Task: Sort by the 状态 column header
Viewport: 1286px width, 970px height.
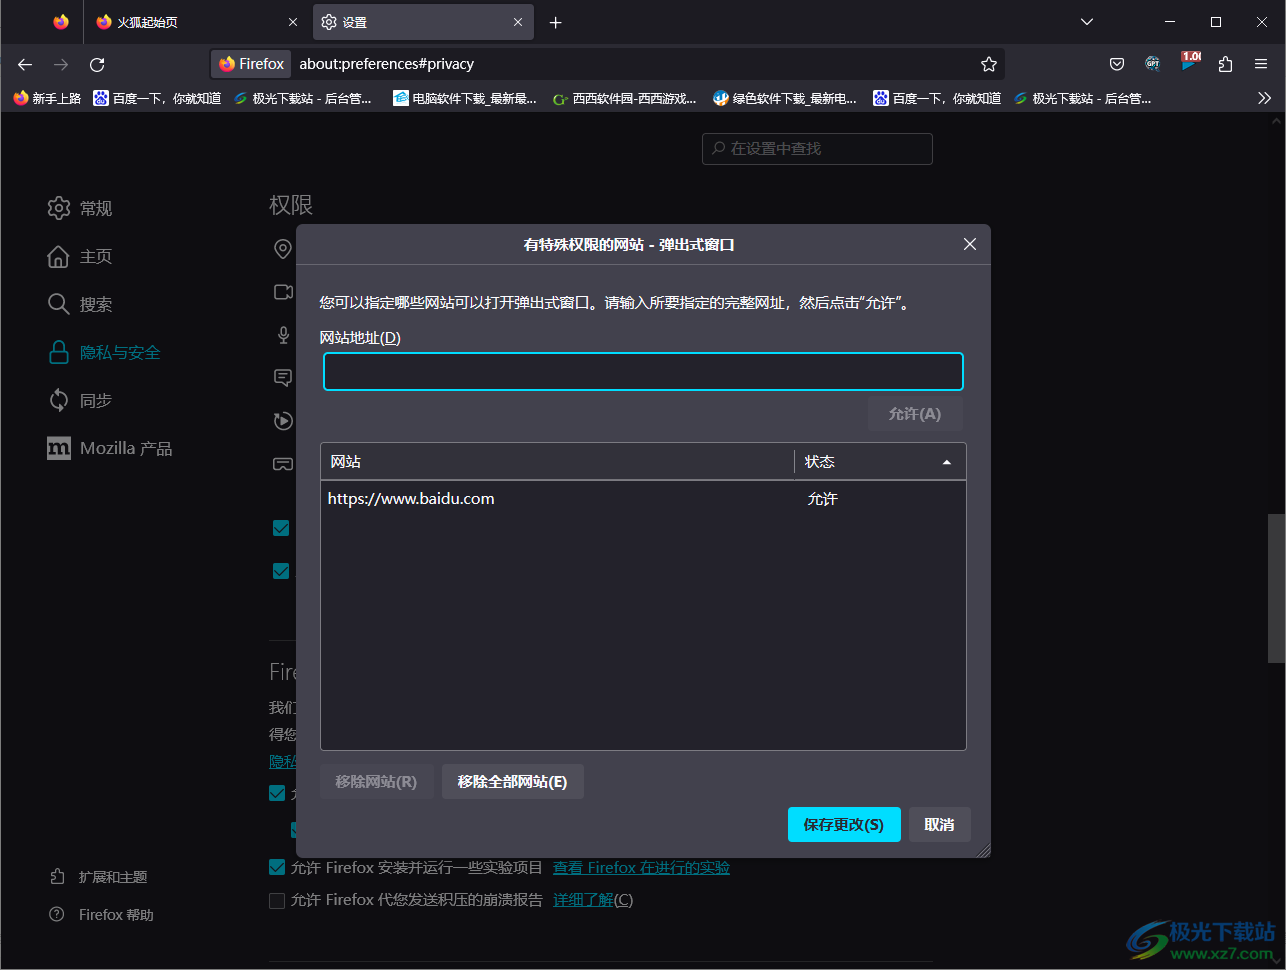Action: (x=880, y=461)
